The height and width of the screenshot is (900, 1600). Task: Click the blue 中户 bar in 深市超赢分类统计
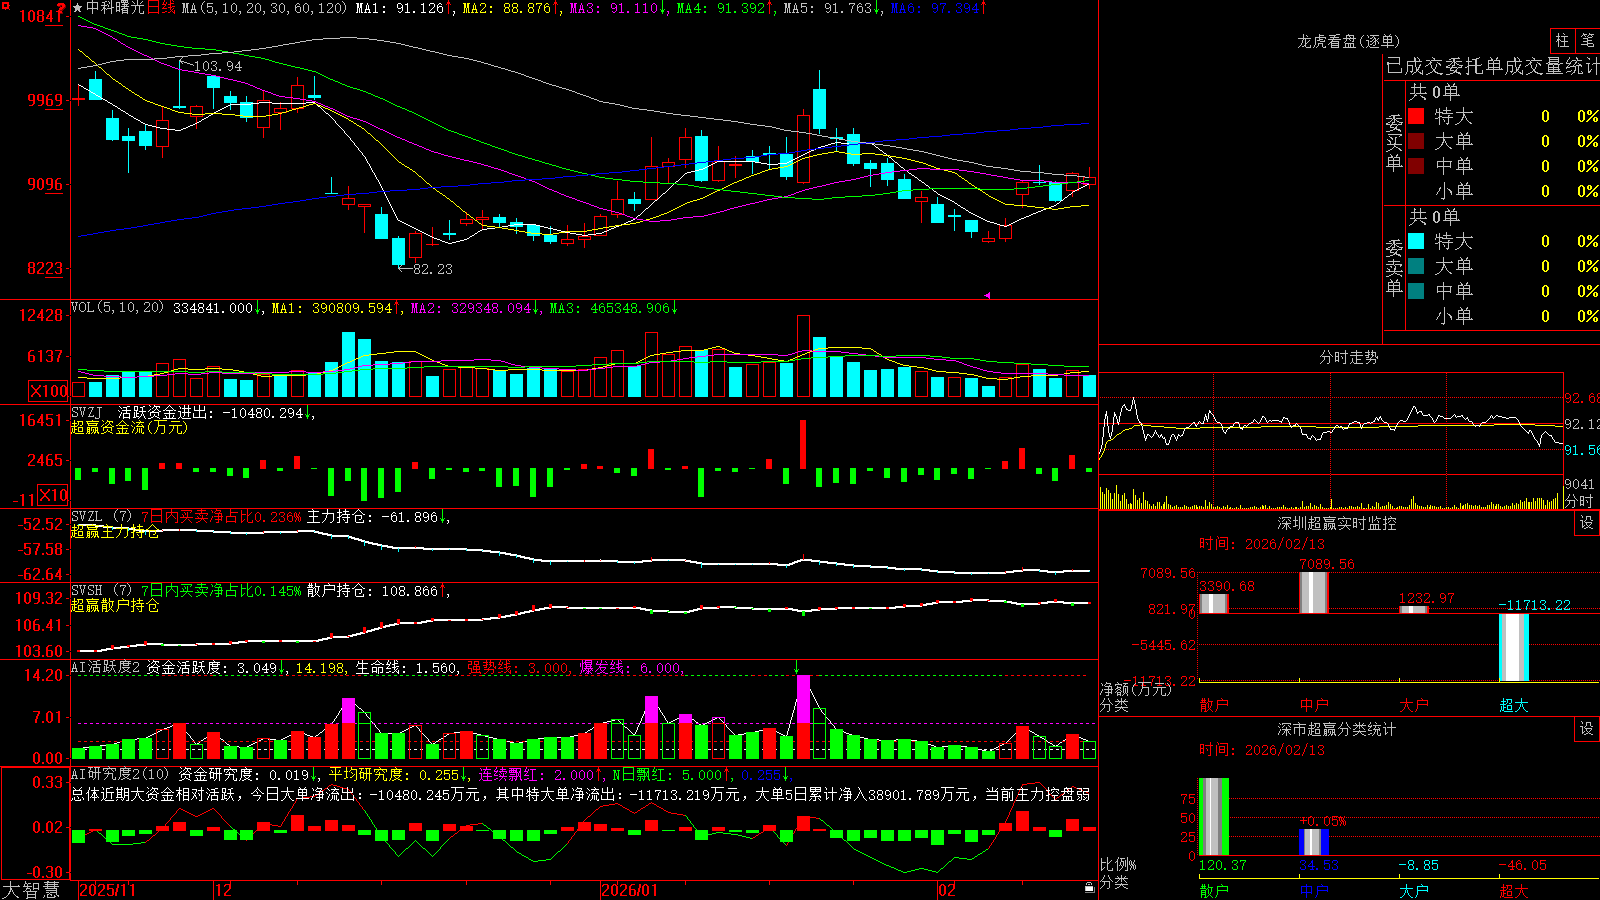(1314, 842)
